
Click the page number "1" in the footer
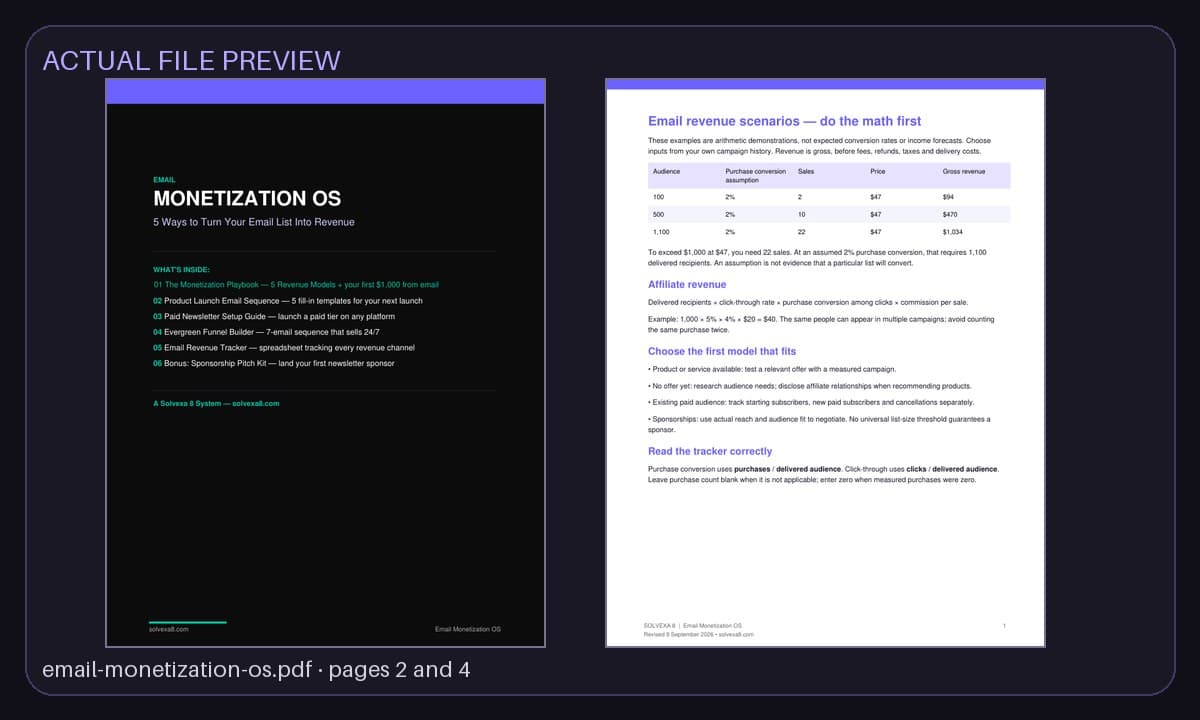1004,625
